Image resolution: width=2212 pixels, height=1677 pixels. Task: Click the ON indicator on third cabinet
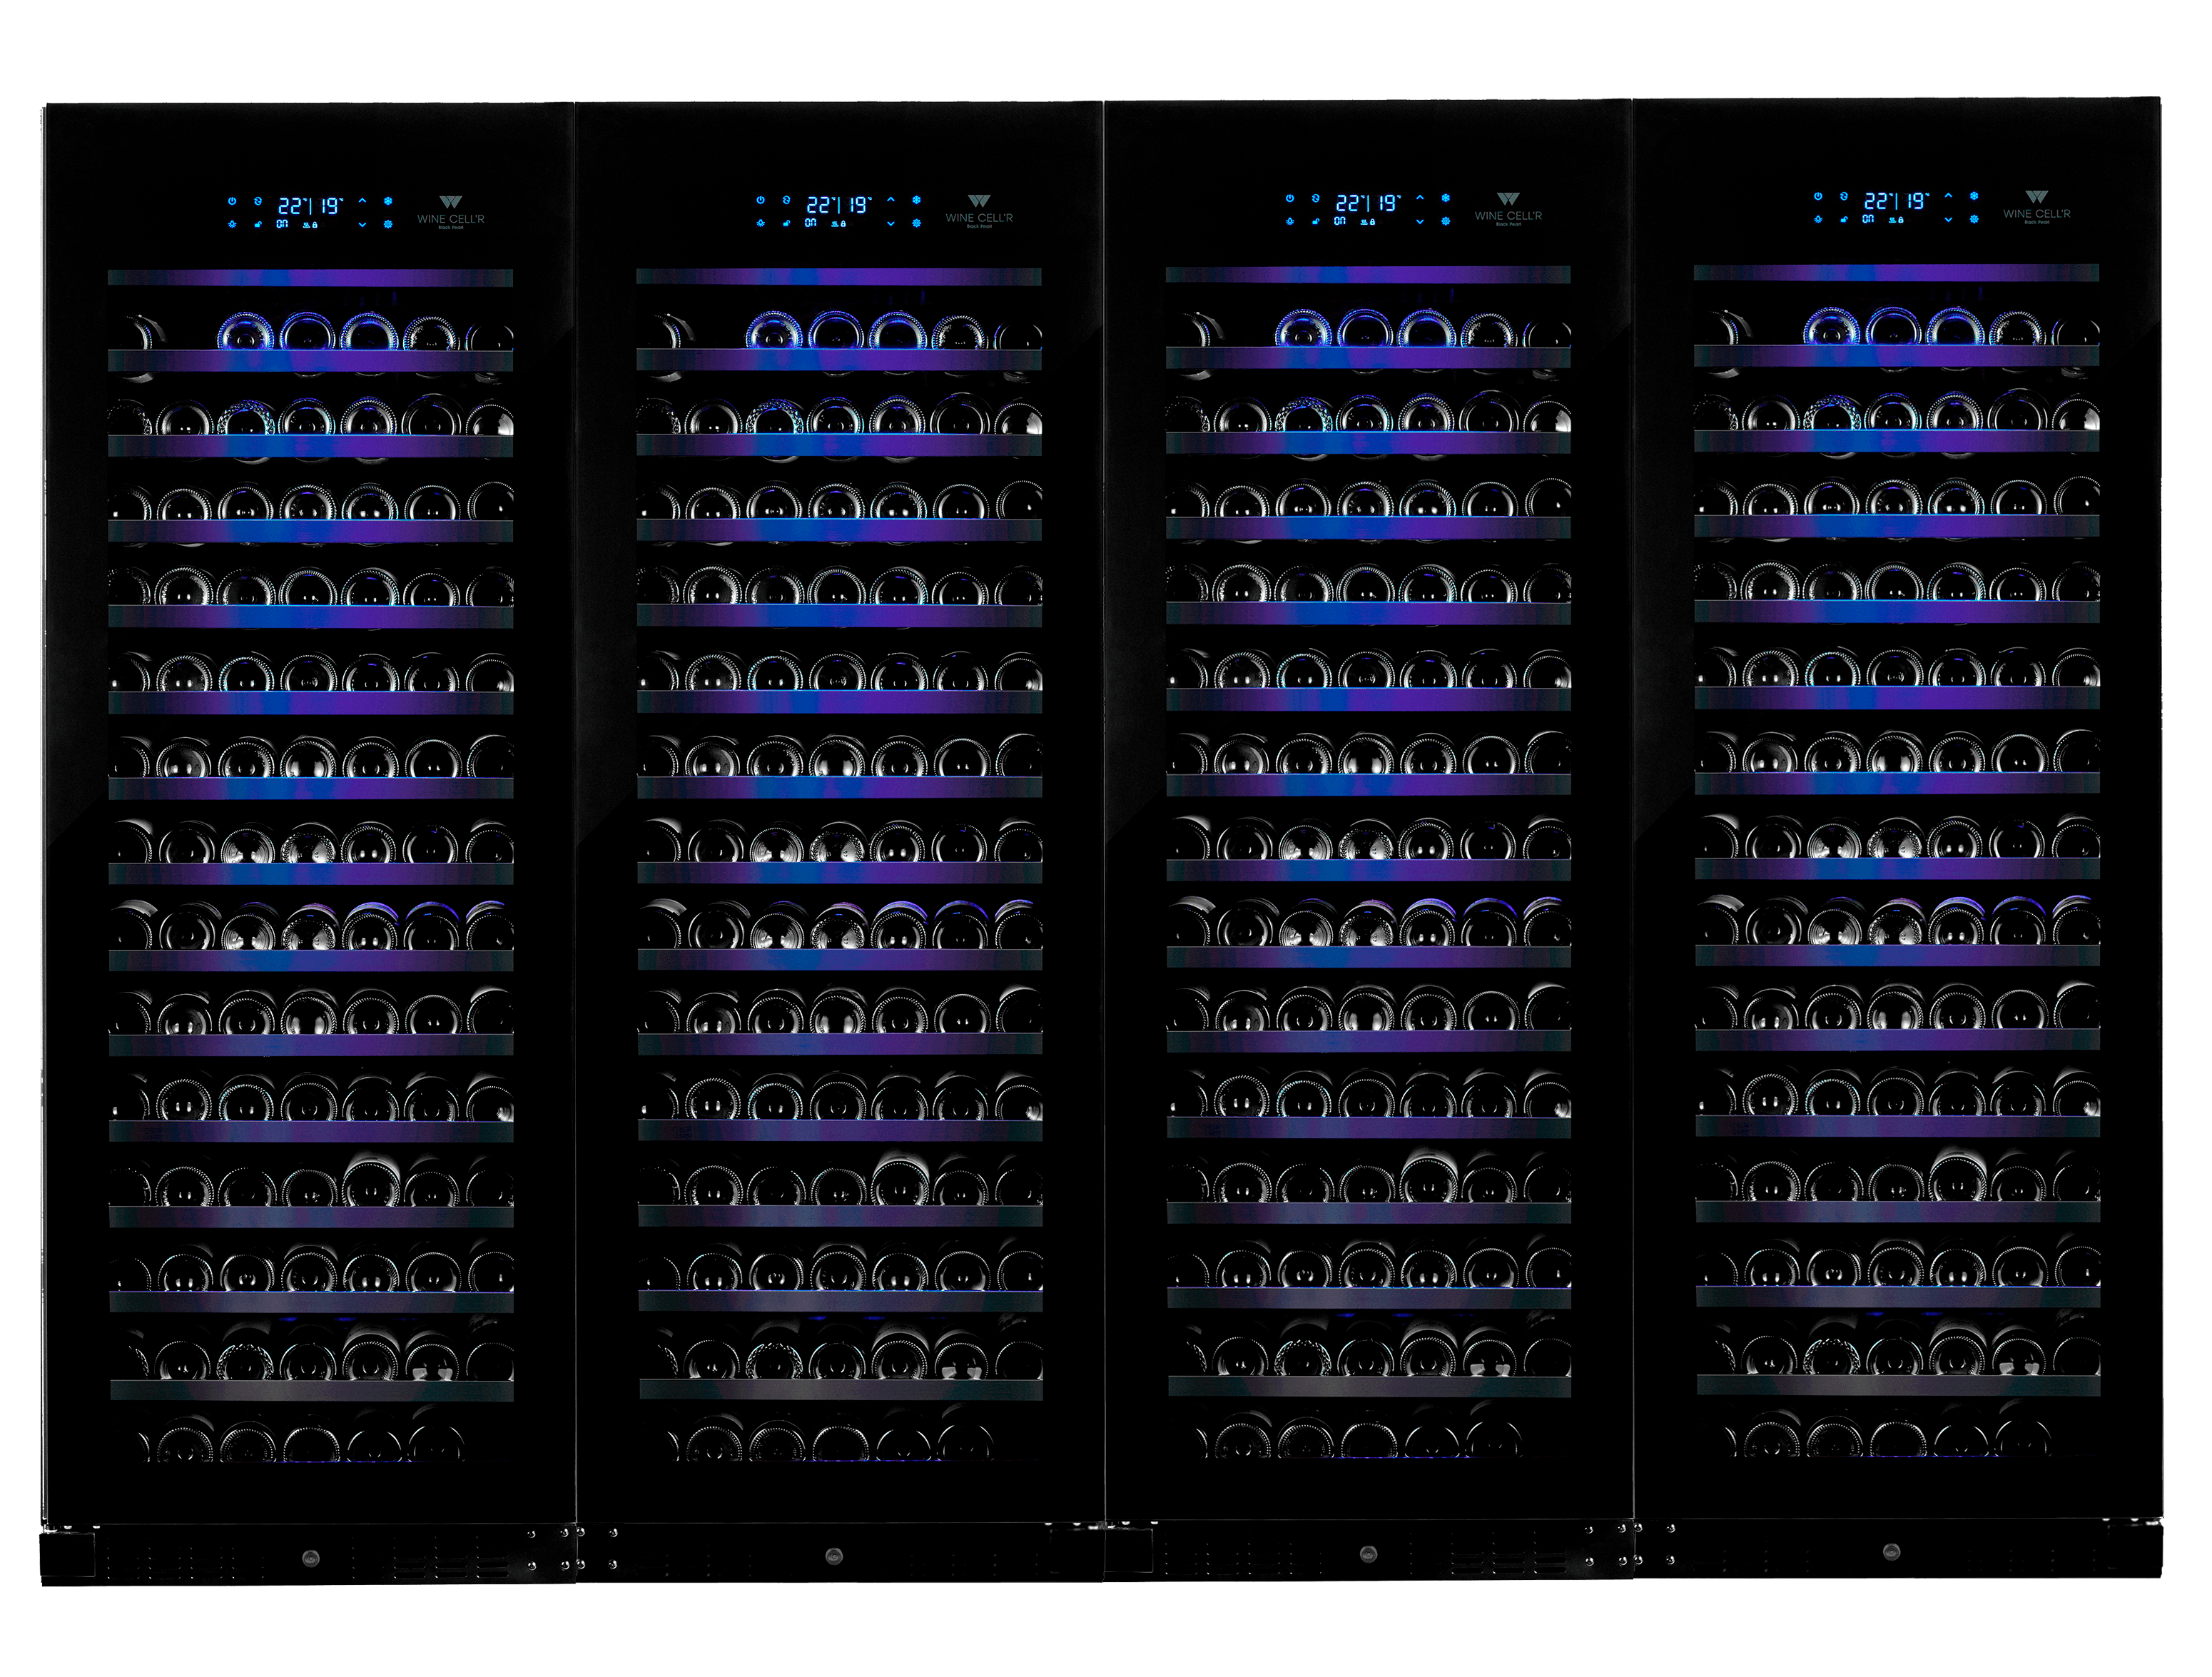(x=1339, y=221)
